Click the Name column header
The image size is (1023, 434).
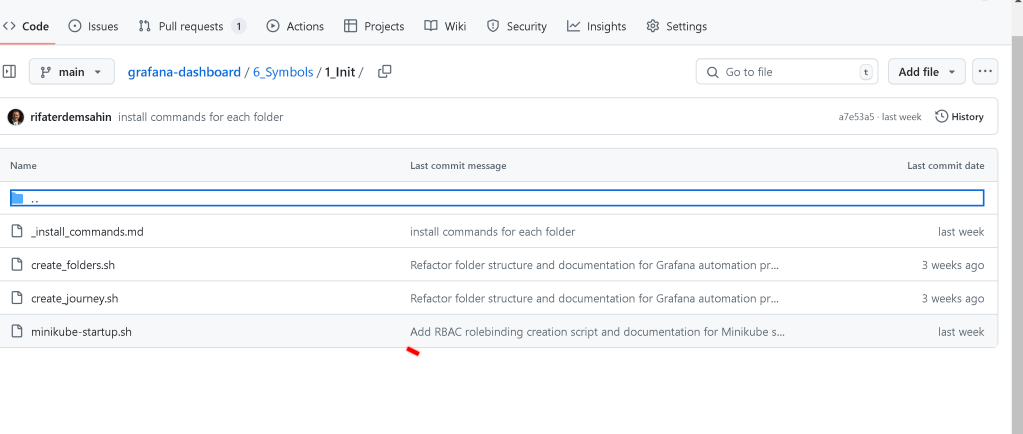23,166
